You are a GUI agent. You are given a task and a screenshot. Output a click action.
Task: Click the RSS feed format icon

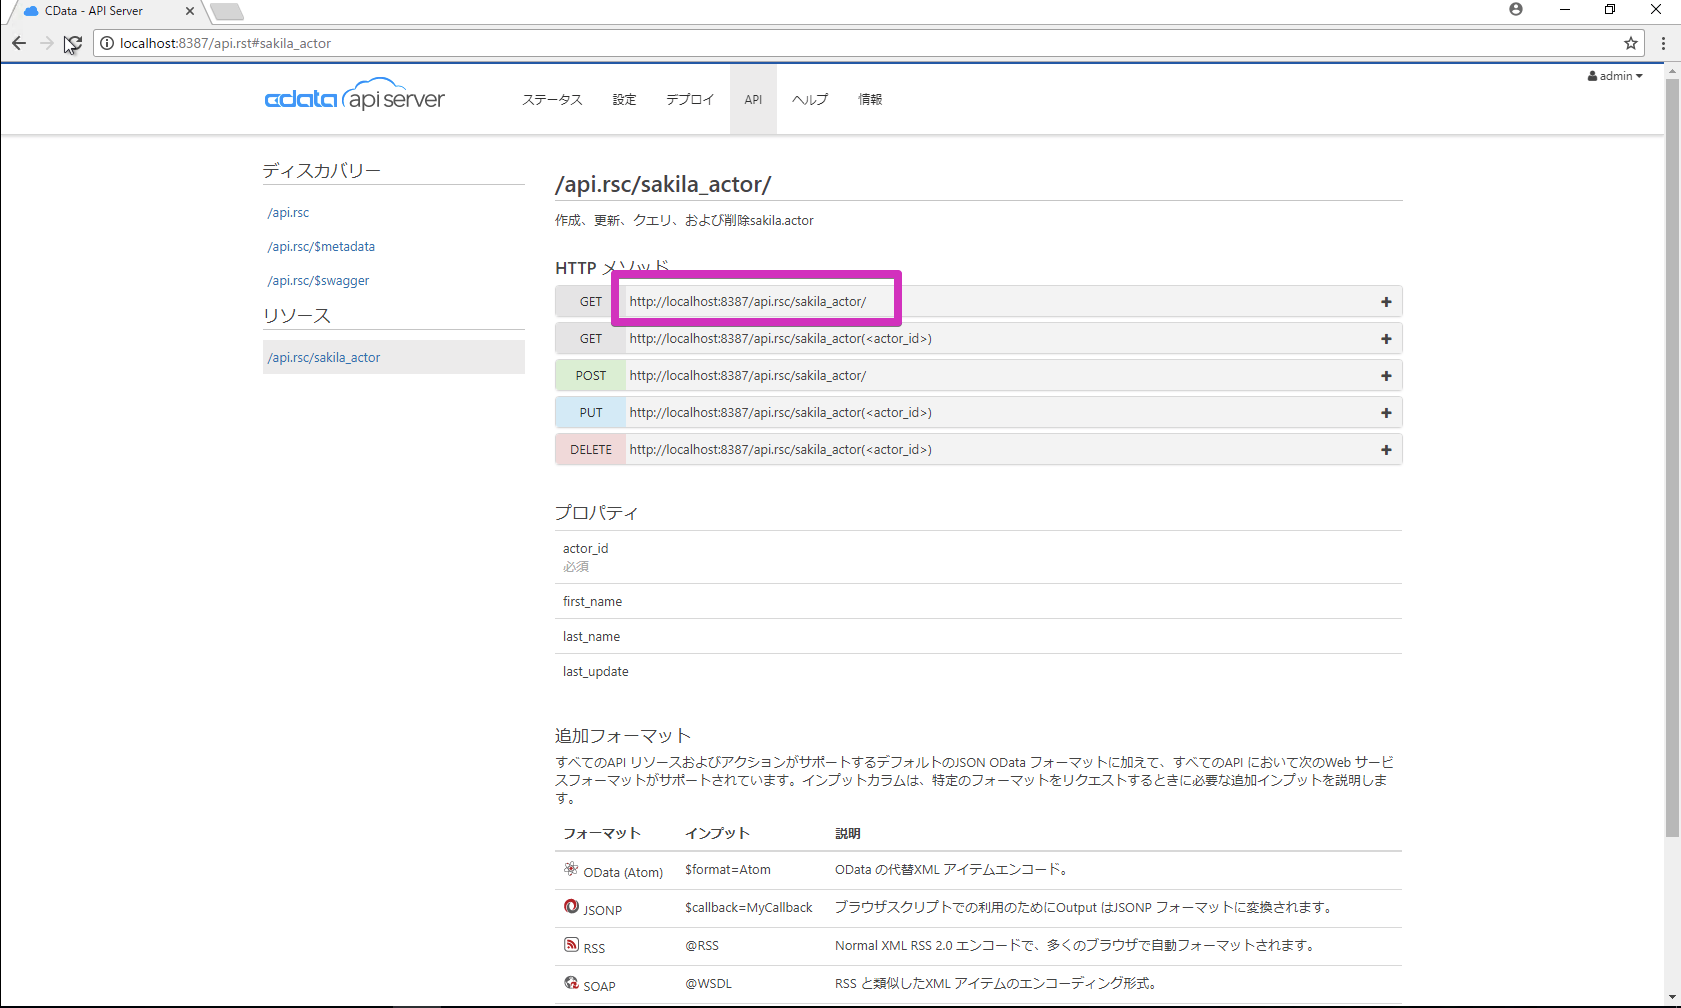pos(570,944)
